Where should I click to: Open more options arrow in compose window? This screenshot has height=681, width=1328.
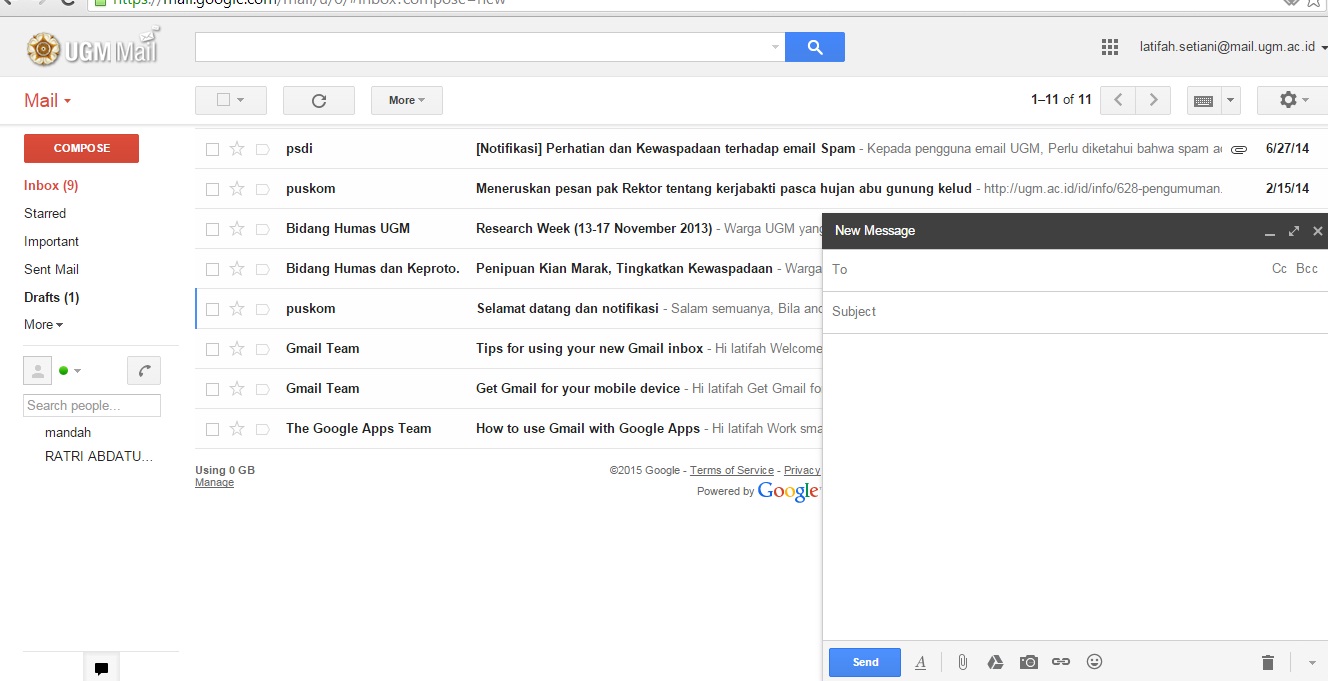[1312, 662]
